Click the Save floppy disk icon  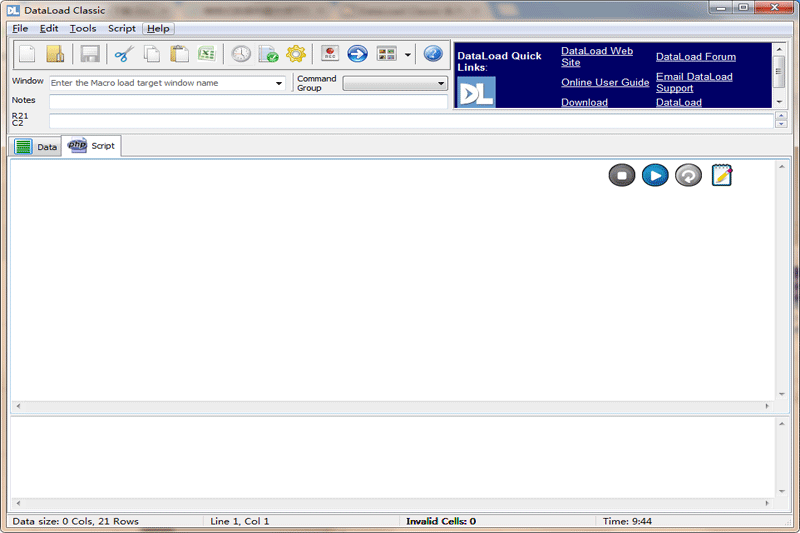(x=90, y=54)
